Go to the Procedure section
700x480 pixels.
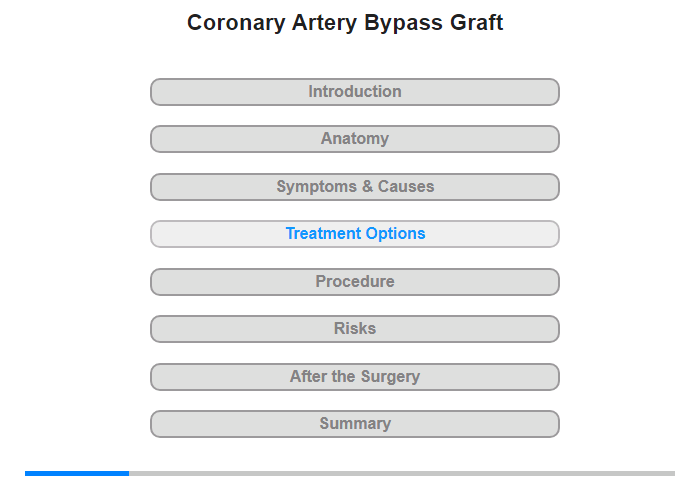click(x=354, y=282)
